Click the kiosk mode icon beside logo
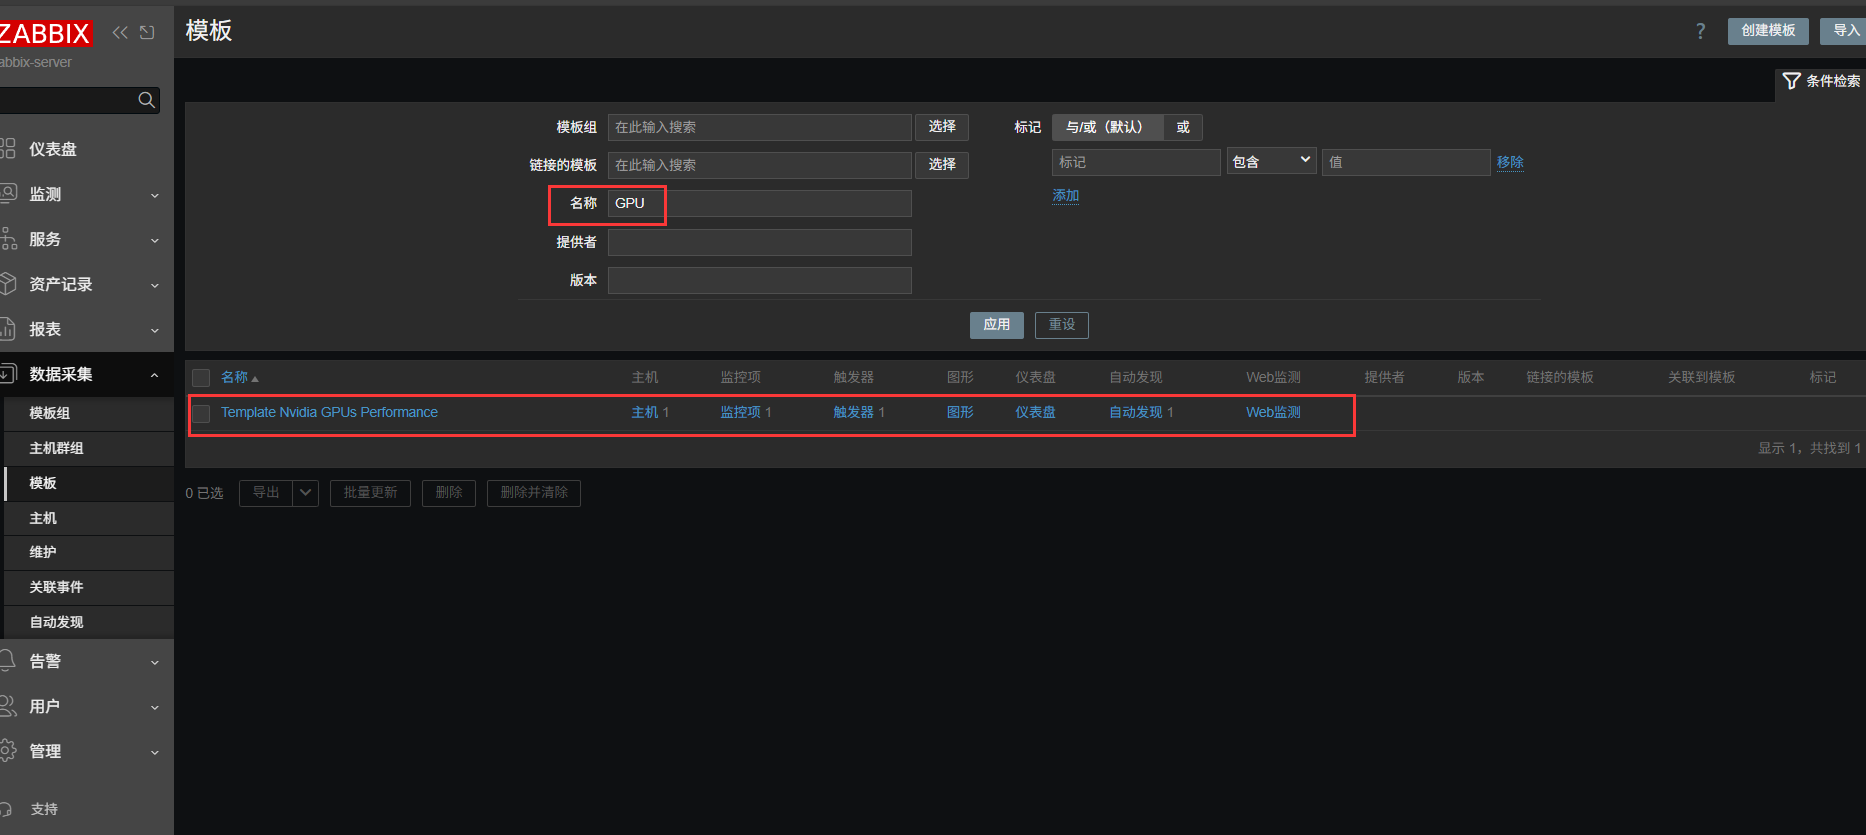 [x=147, y=32]
